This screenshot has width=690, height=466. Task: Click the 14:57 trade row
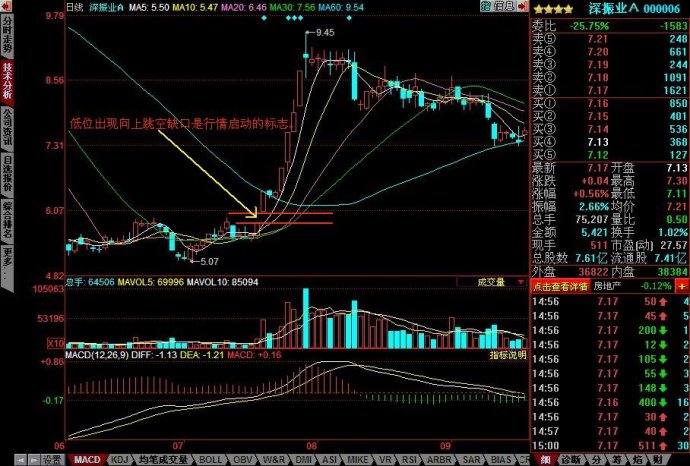[x=610, y=431]
